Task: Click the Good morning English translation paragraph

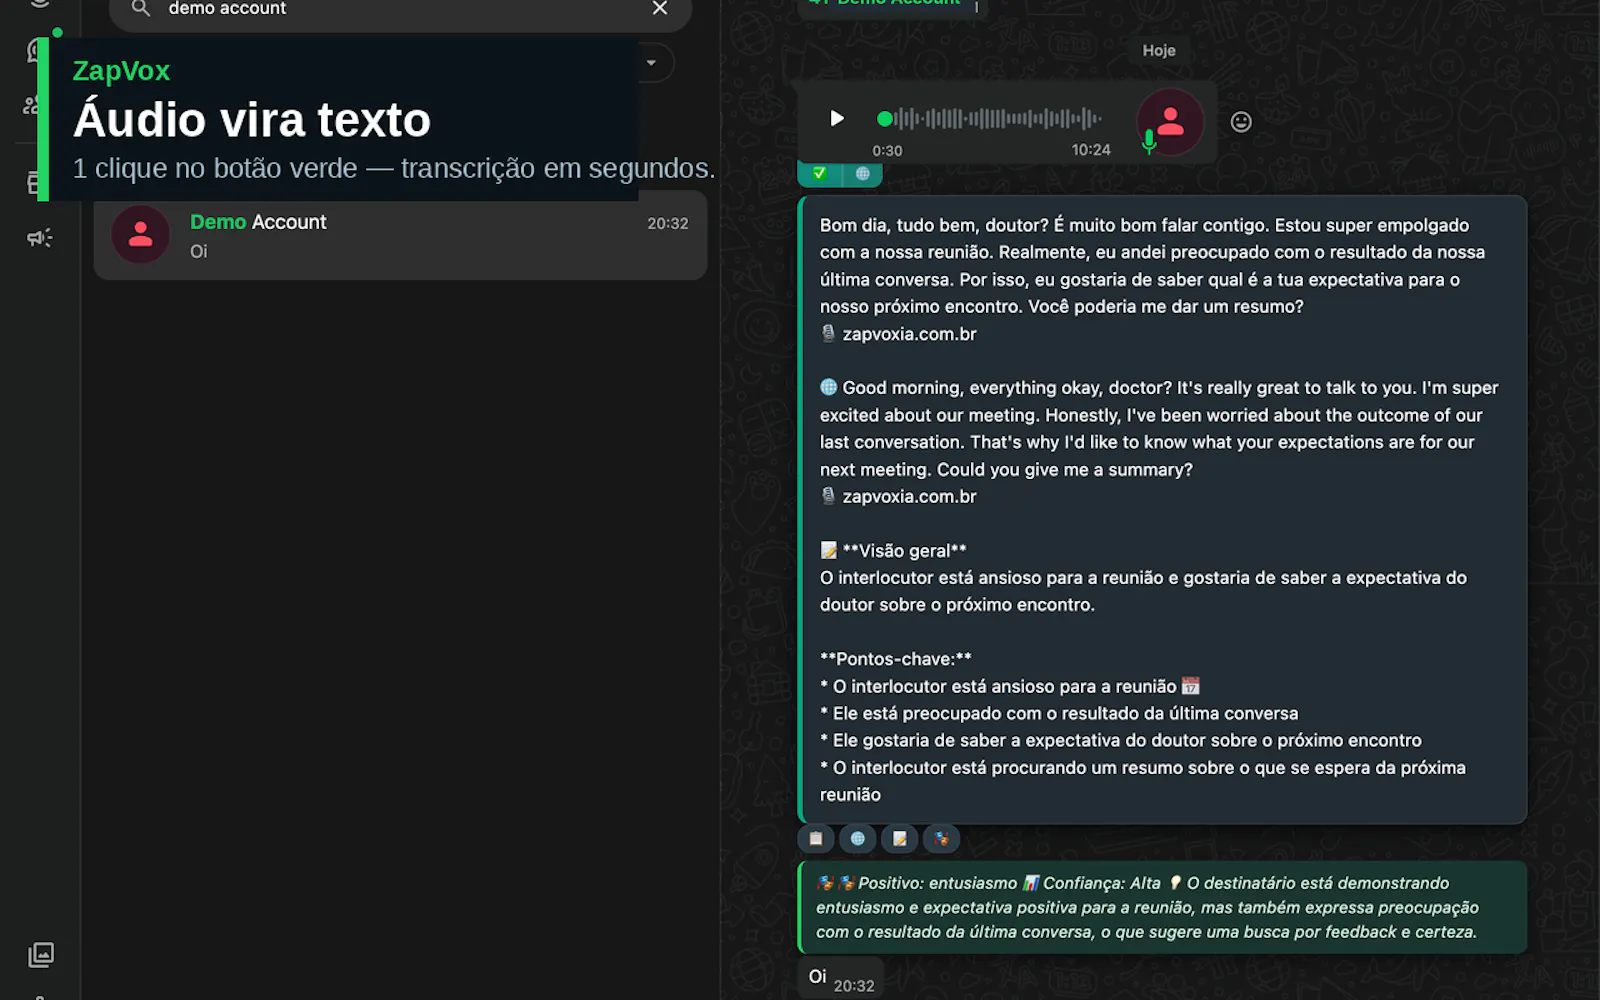Action: point(1159,428)
